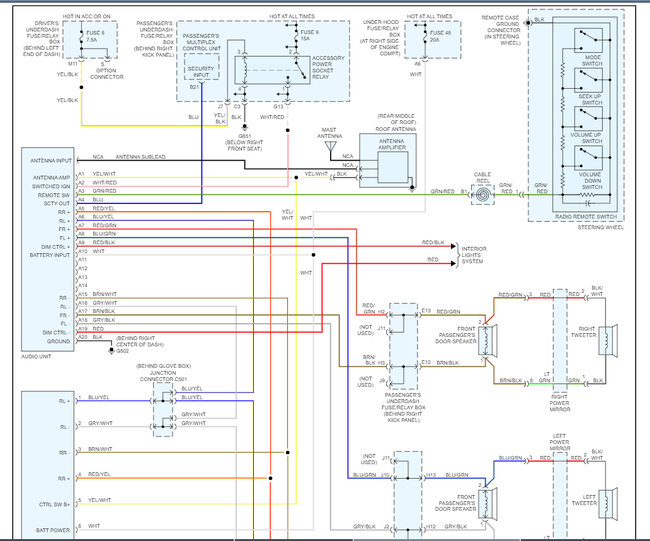This screenshot has width=650, height=541.
Task: Click the 'ANTENNA AMP' pin label
Action: point(51,177)
